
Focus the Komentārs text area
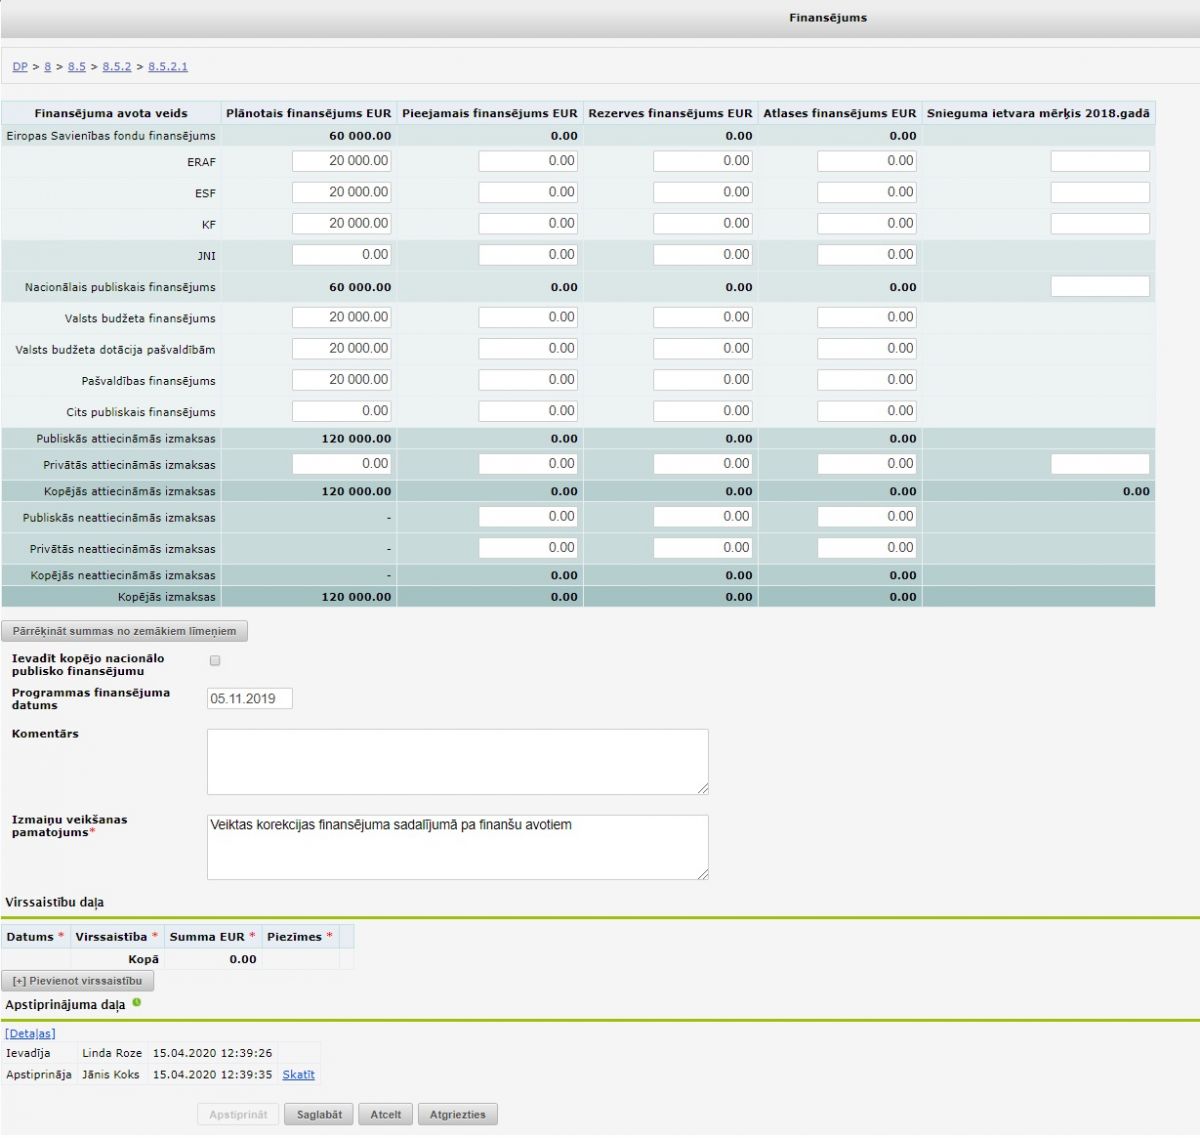pyautogui.click(x=457, y=762)
